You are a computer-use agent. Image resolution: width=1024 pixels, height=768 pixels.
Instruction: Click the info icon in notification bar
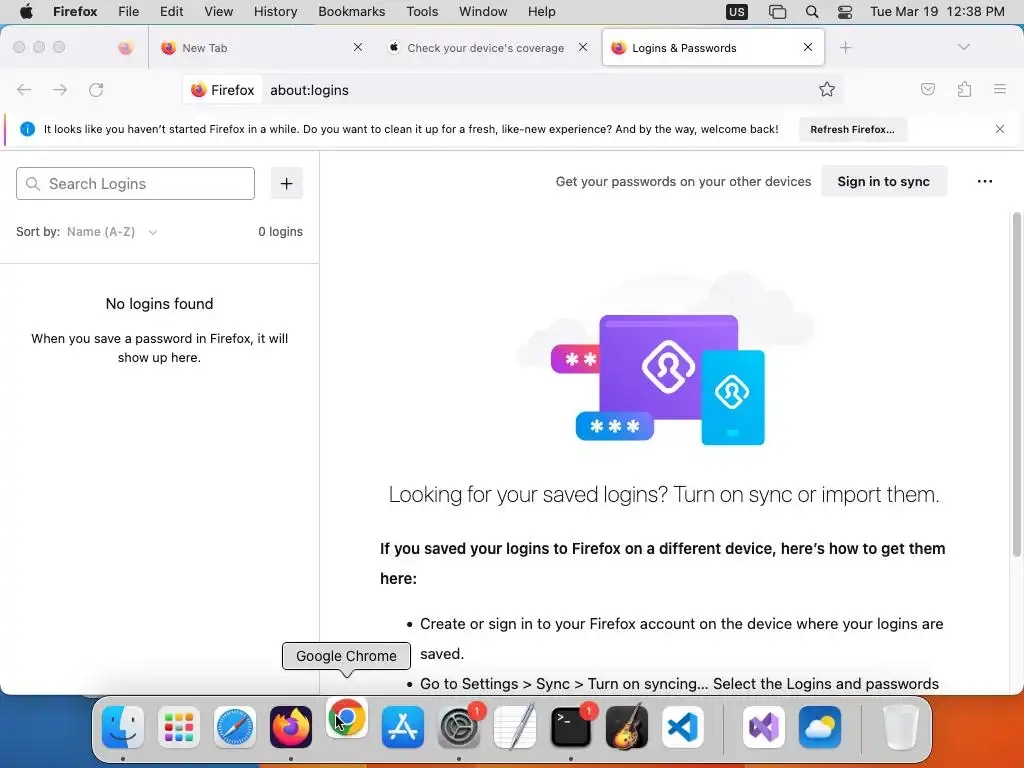tap(27, 129)
